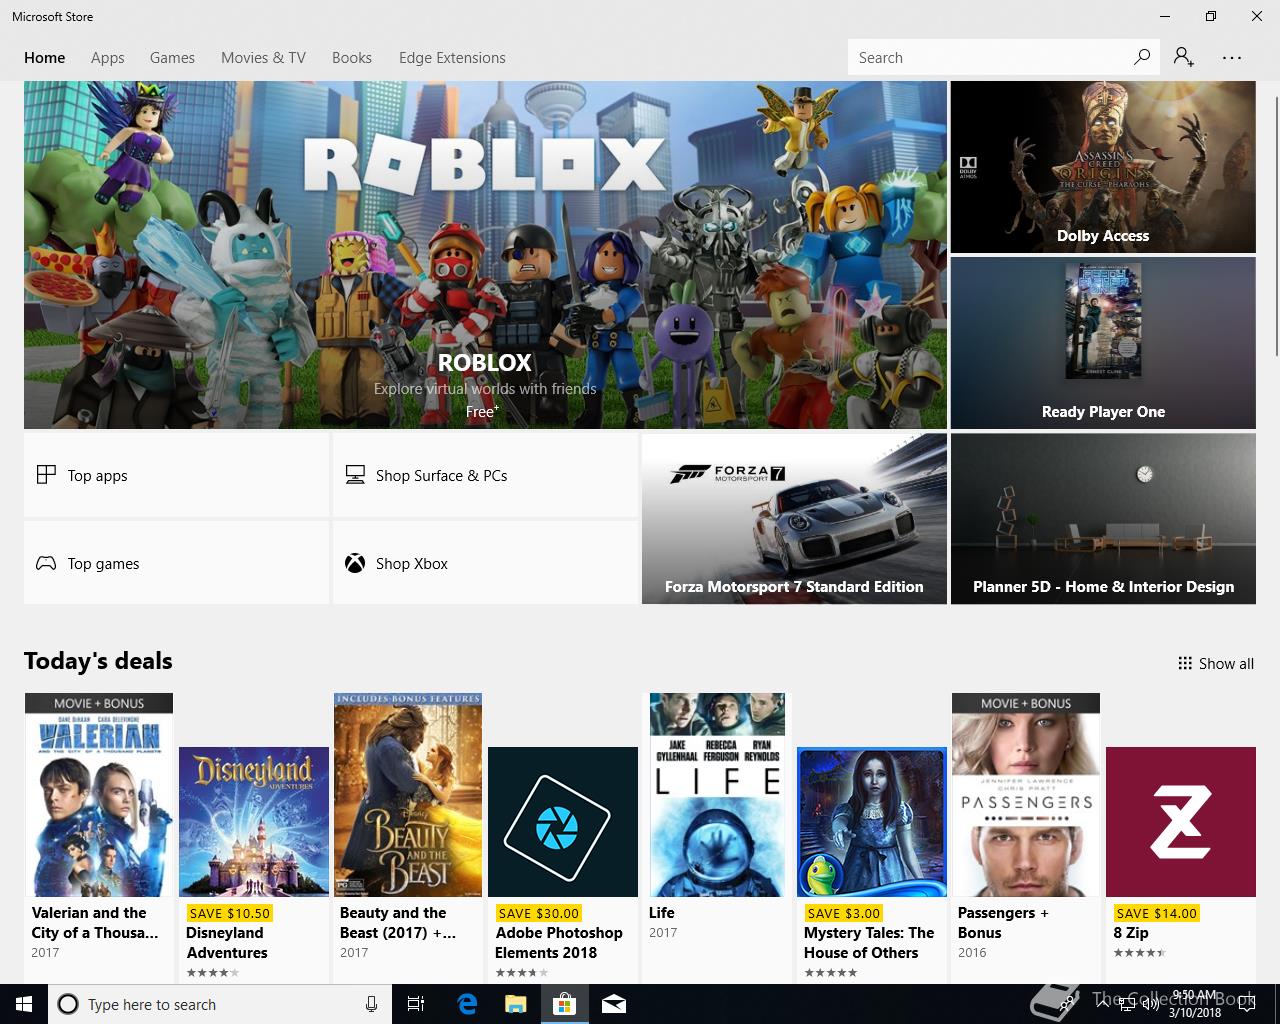Open Task View in the taskbar
This screenshot has height=1024, width=1280.
pos(416,1004)
